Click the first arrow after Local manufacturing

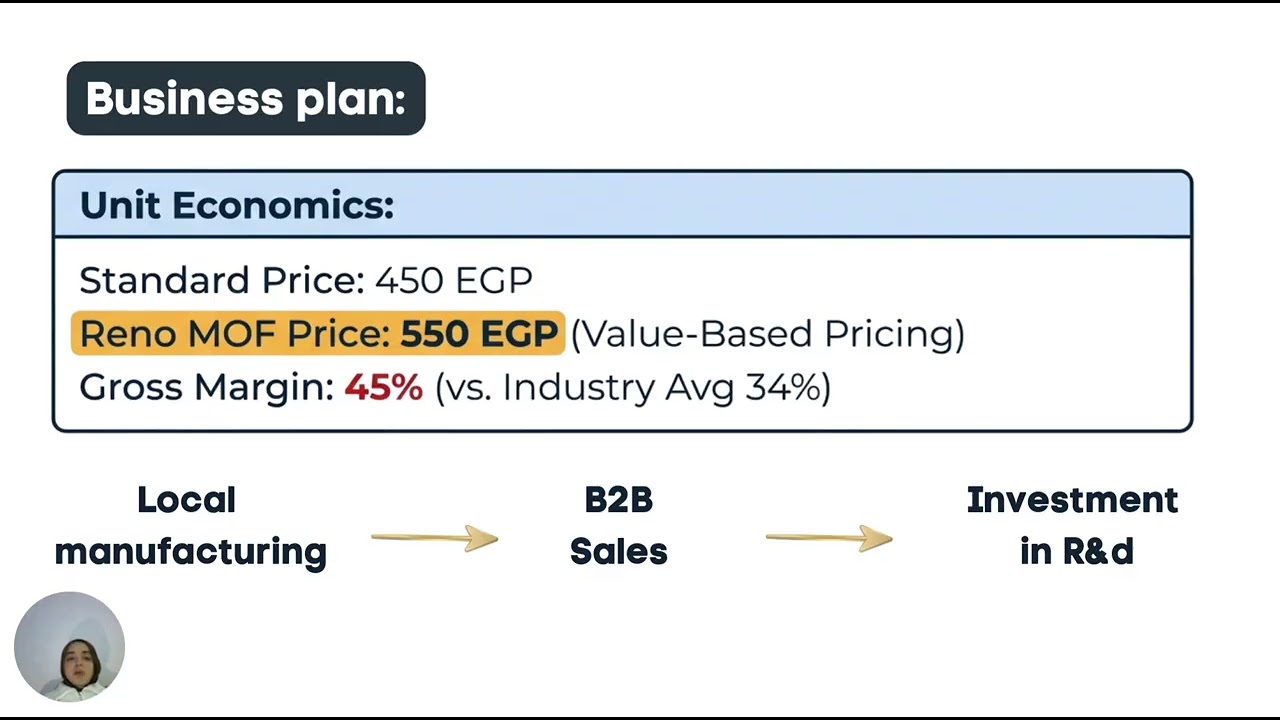point(434,538)
